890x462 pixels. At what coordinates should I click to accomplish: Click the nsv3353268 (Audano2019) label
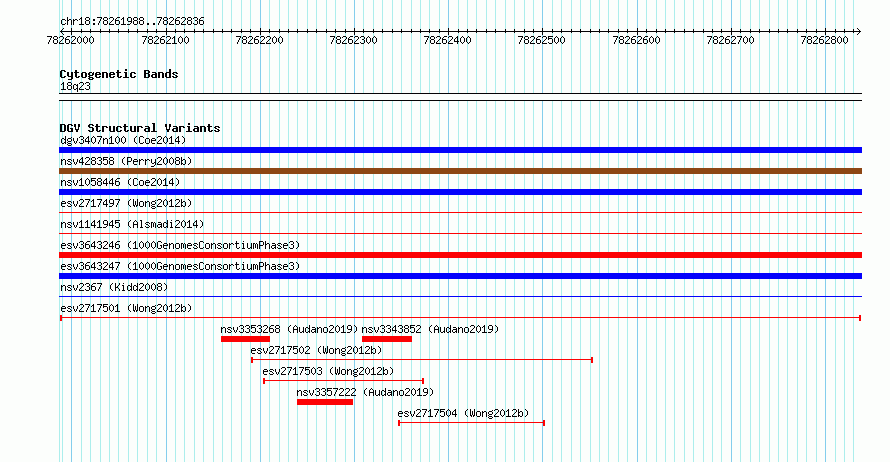pos(289,329)
